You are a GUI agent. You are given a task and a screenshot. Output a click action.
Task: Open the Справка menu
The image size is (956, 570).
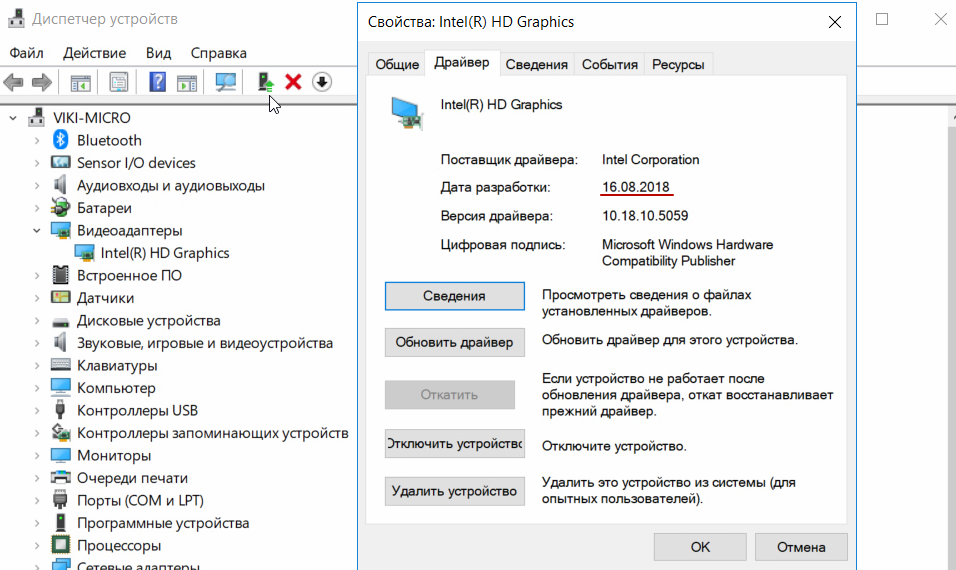(218, 53)
